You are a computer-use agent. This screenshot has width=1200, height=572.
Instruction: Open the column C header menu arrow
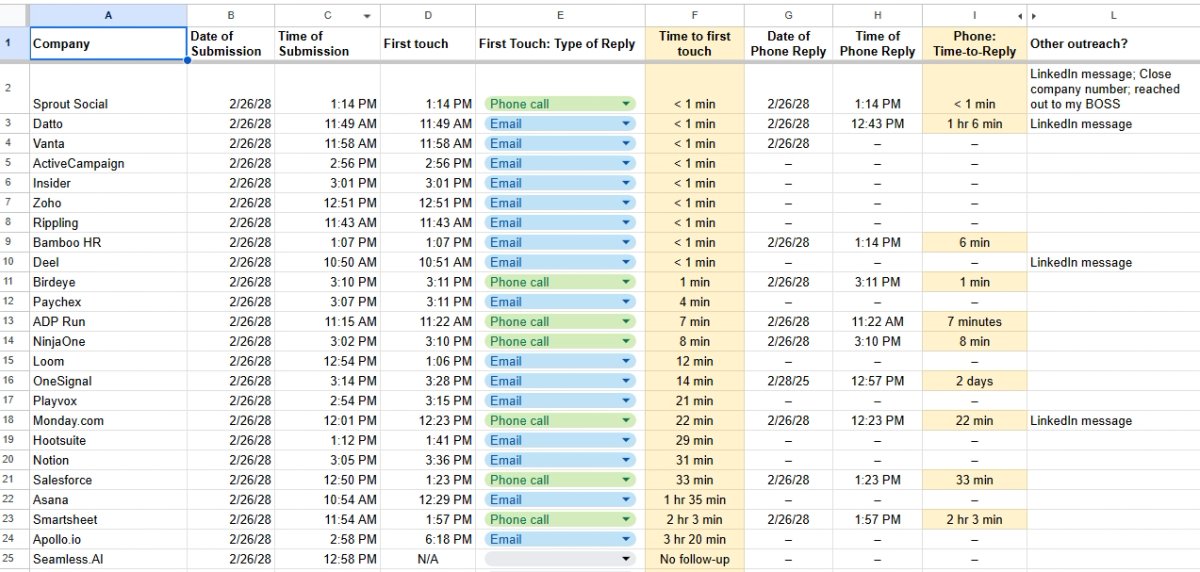pyautogui.click(x=366, y=16)
